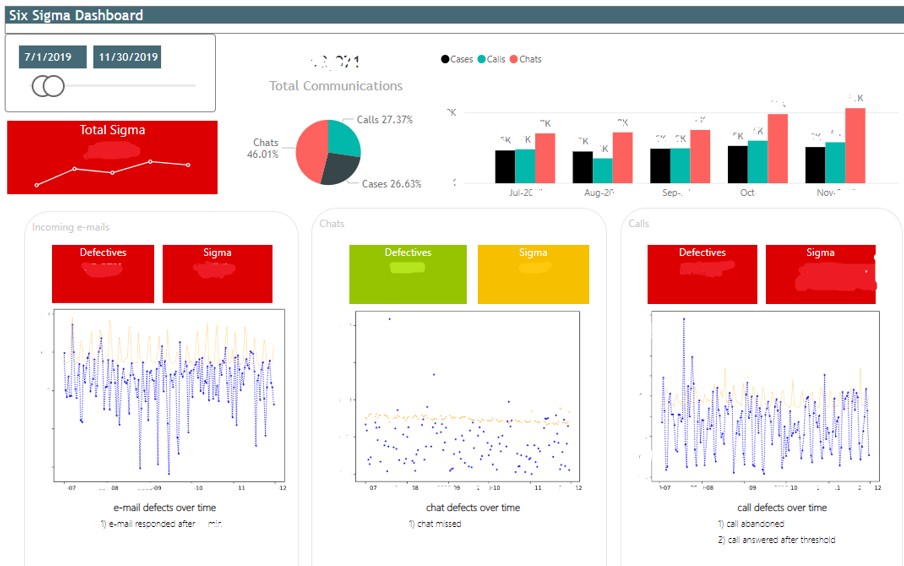Select the black Cases legend marker
Screen dimensions: 904x566
click(x=445, y=59)
